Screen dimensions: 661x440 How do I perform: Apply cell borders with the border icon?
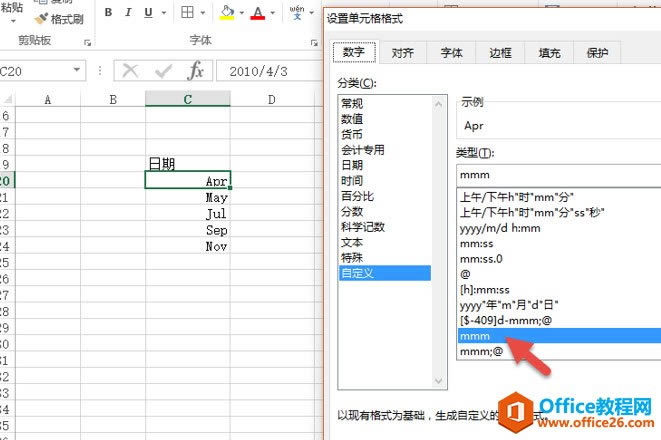187,13
